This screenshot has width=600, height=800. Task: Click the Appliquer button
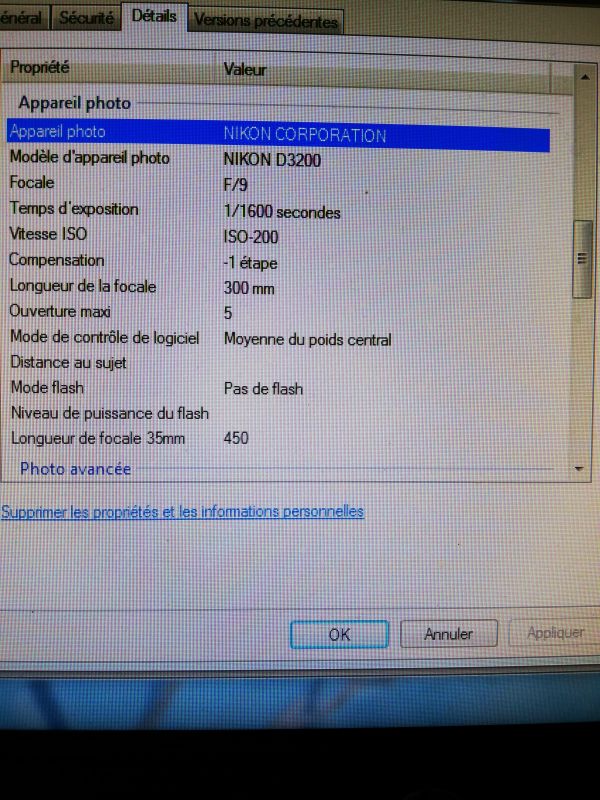[x=555, y=633]
